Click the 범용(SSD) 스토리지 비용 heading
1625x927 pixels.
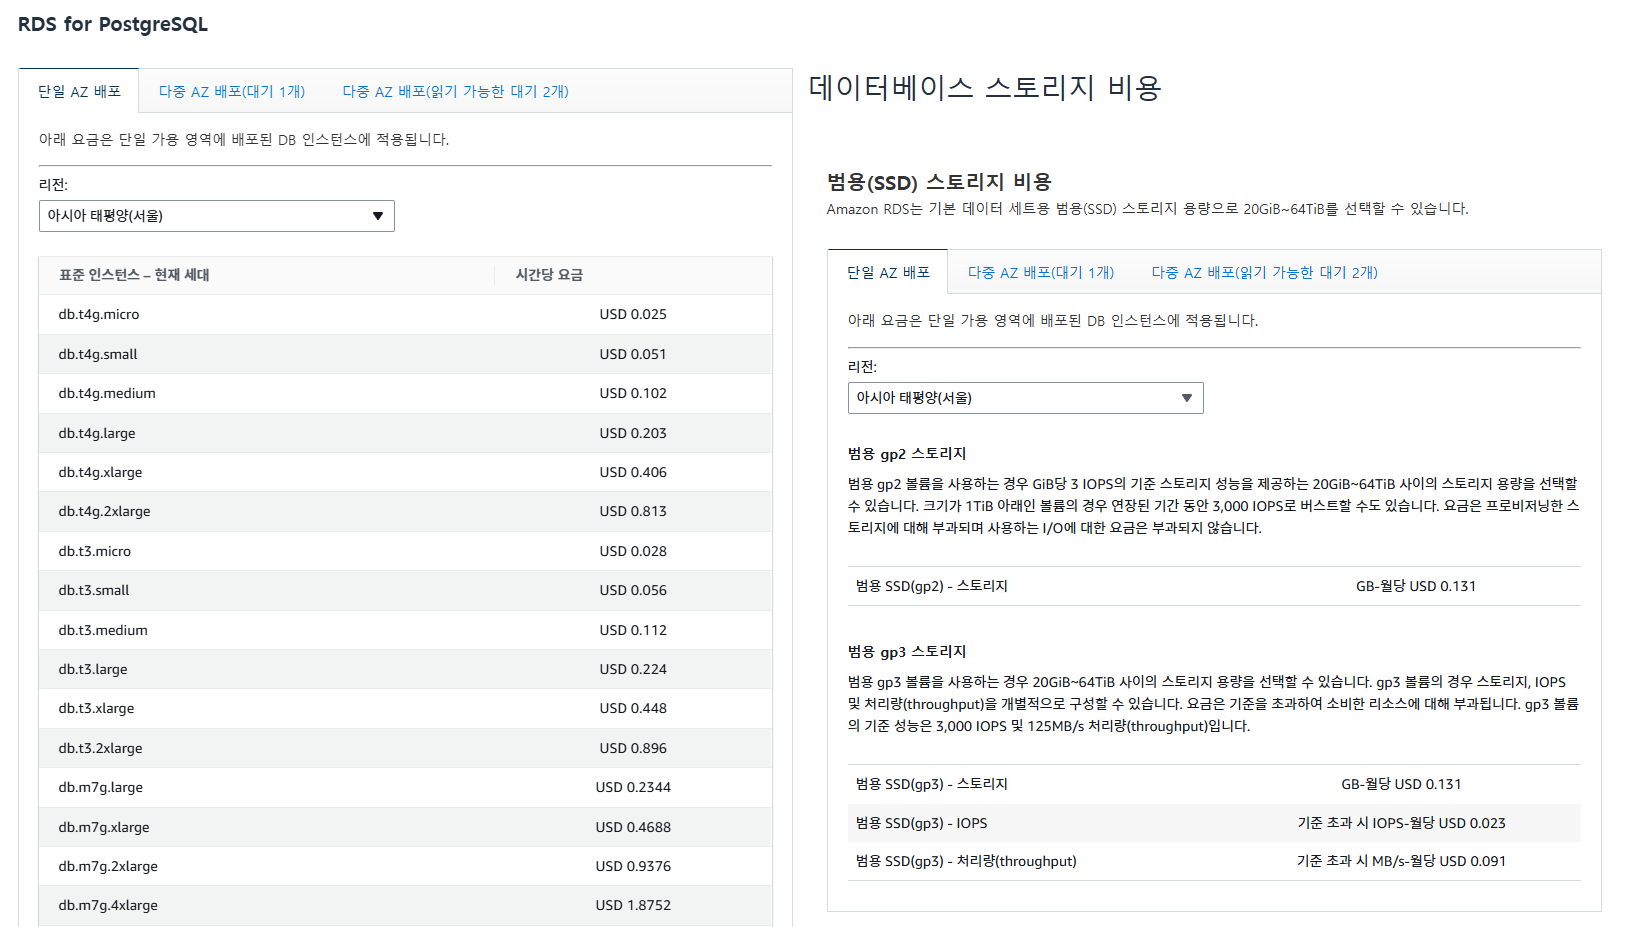(x=939, y=182)
